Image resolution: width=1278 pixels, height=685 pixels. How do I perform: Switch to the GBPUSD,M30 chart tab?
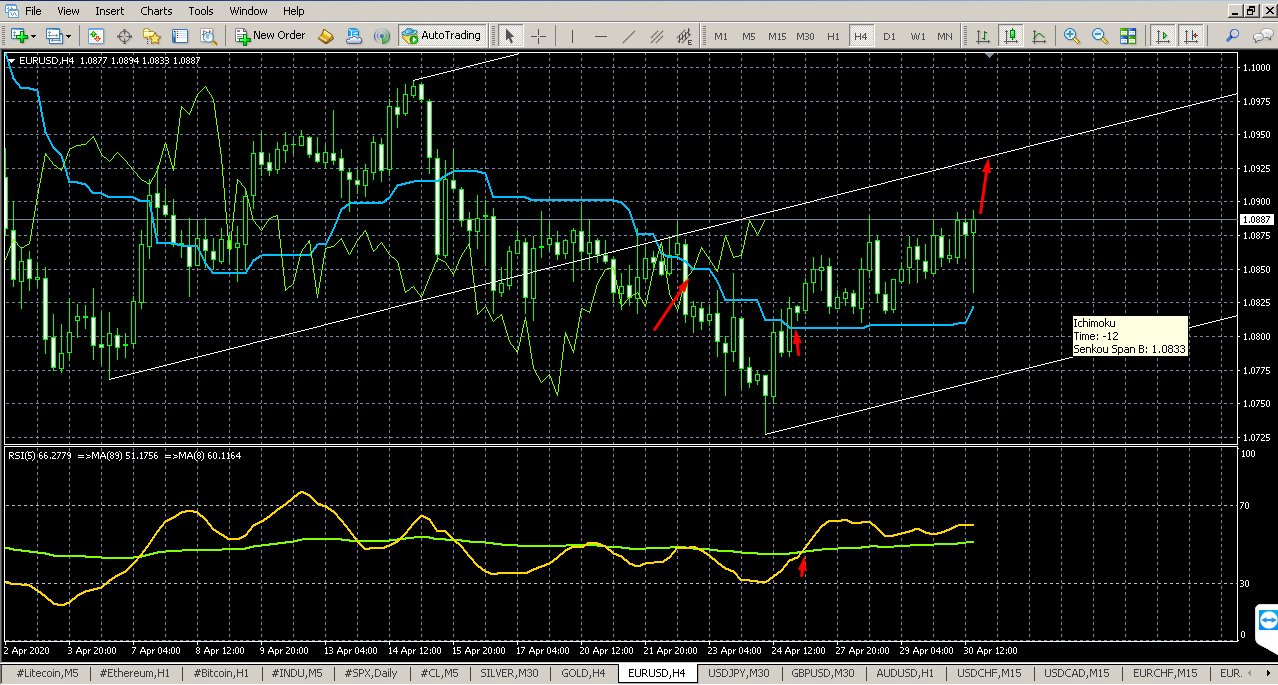(823, 673)
